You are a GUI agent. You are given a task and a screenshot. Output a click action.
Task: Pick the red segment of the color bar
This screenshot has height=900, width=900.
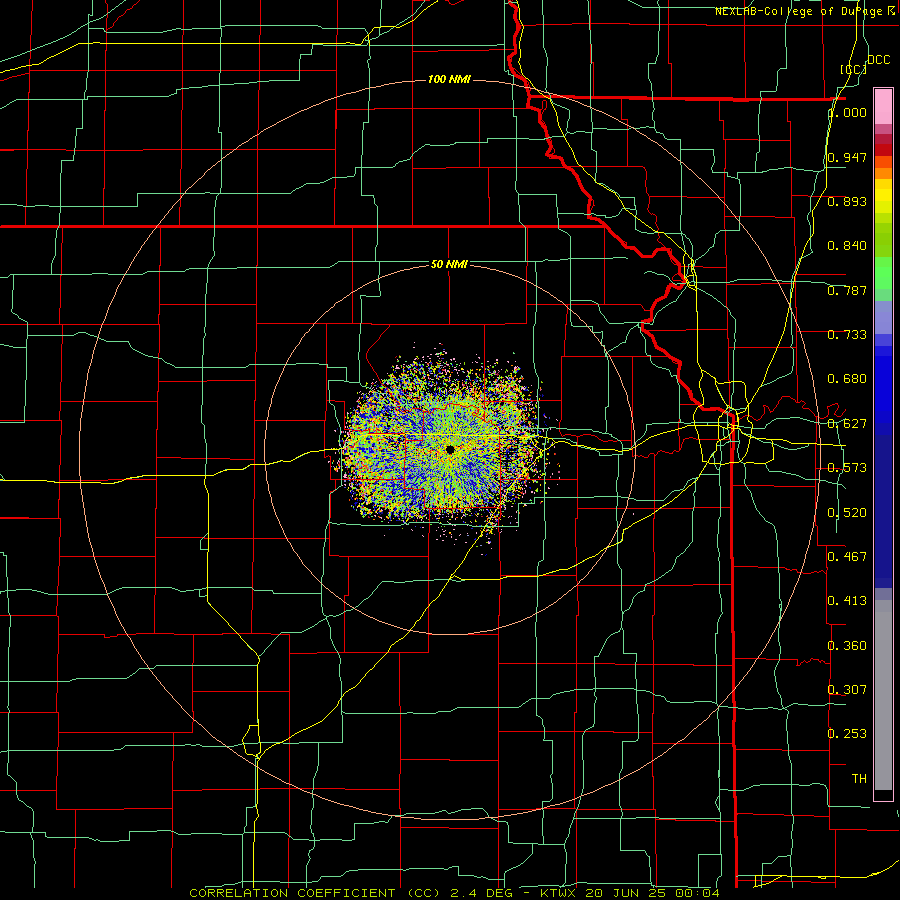pyautogui.click(x=883, y=150)
